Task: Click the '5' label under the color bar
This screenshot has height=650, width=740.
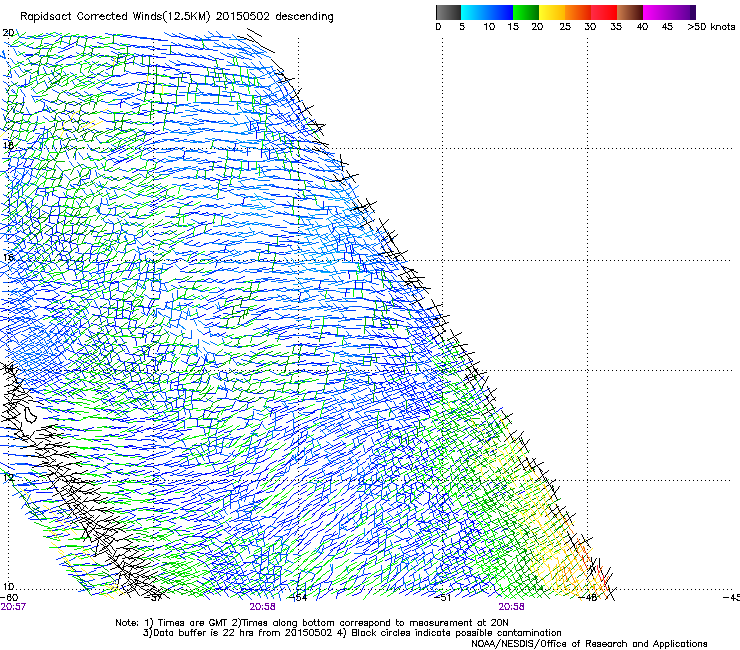Action: pos(462,27)
